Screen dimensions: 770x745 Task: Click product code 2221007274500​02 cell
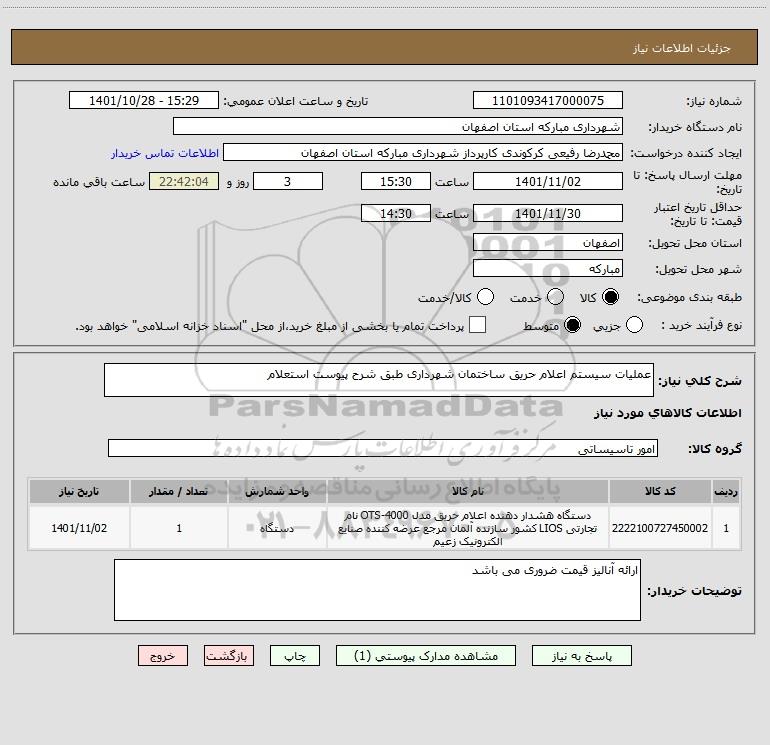pyautogui.click(x=660, y=528)
